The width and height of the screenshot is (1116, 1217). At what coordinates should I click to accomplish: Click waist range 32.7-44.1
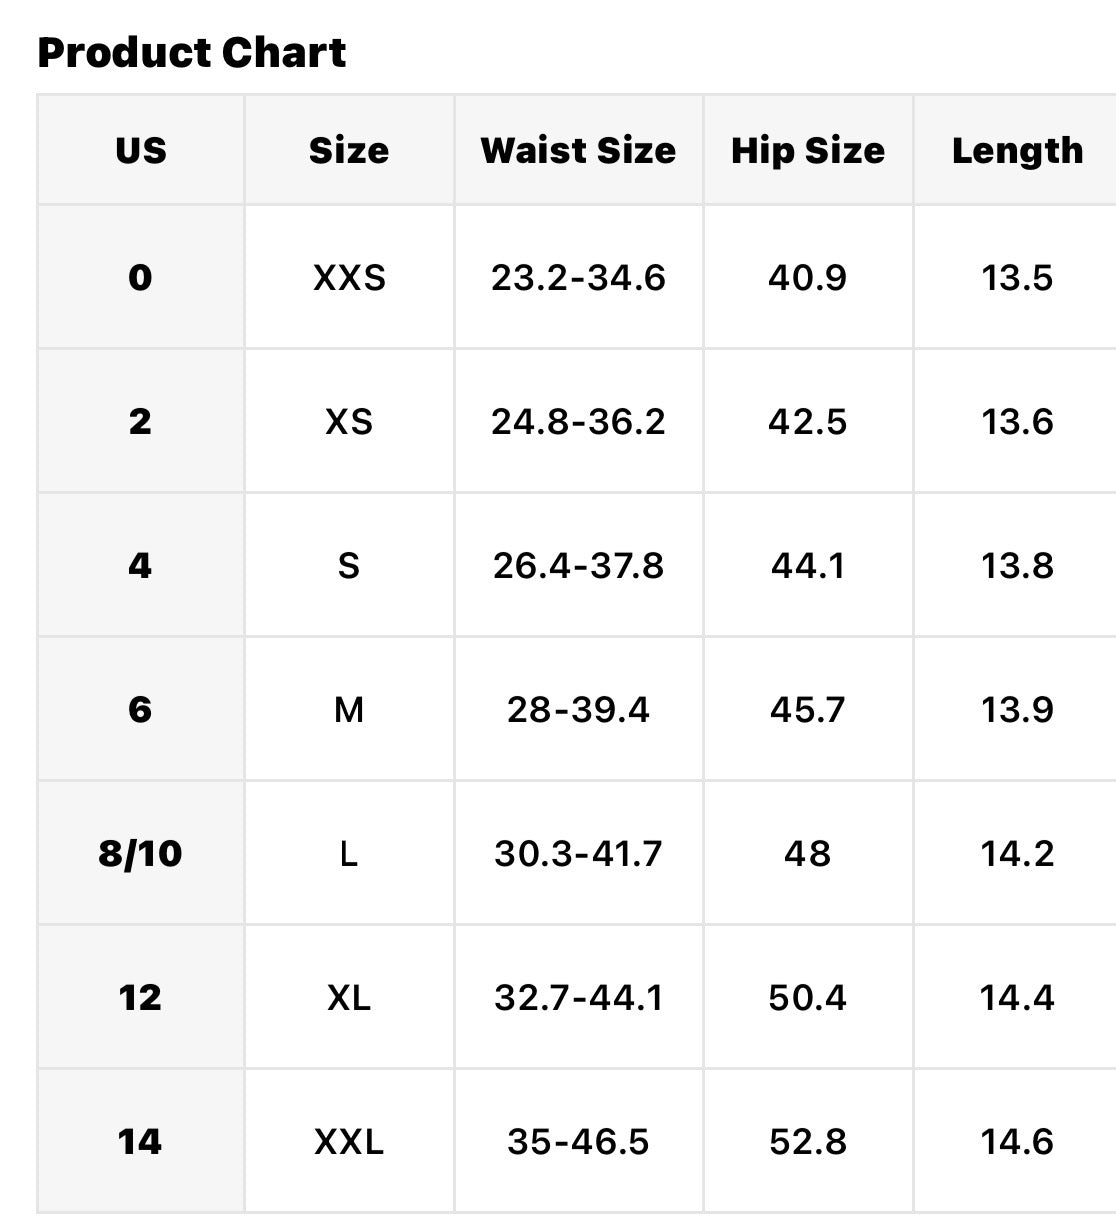(x=578, y=997)
